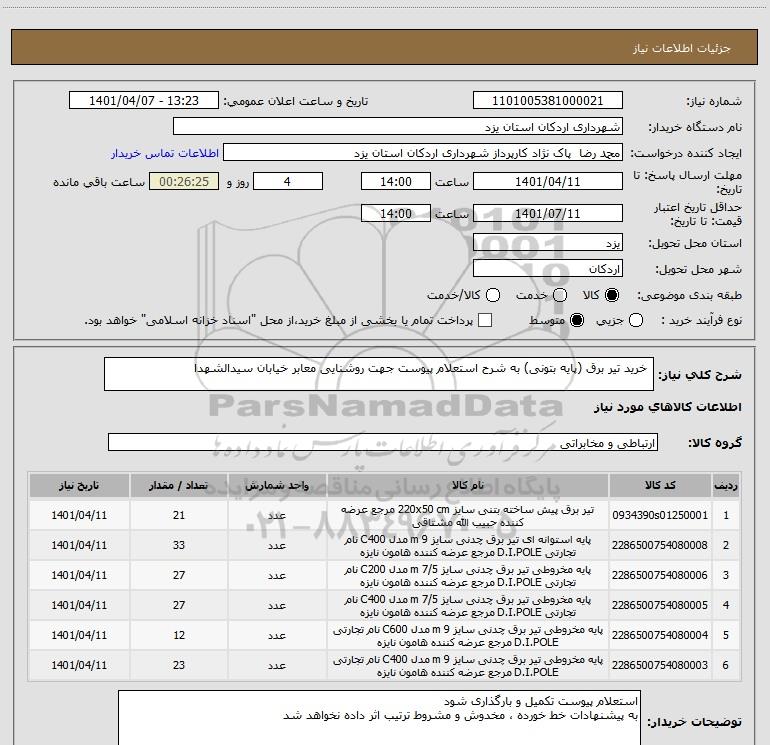This screenshot has height=745, width=770.
Task: Click the C200 pole item name in row 3
Action: click(468, 576)
